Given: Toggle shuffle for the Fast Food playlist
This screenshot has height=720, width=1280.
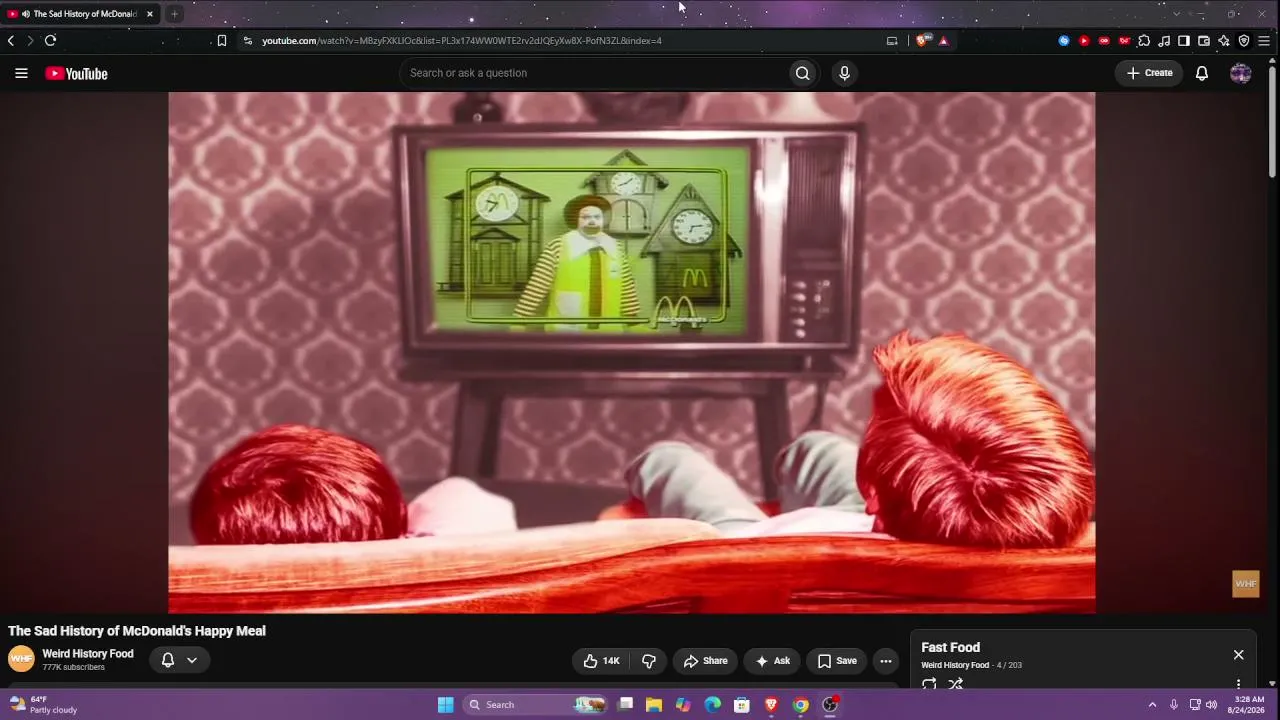Looking at the screenshot, I should [x=956, y=684].
